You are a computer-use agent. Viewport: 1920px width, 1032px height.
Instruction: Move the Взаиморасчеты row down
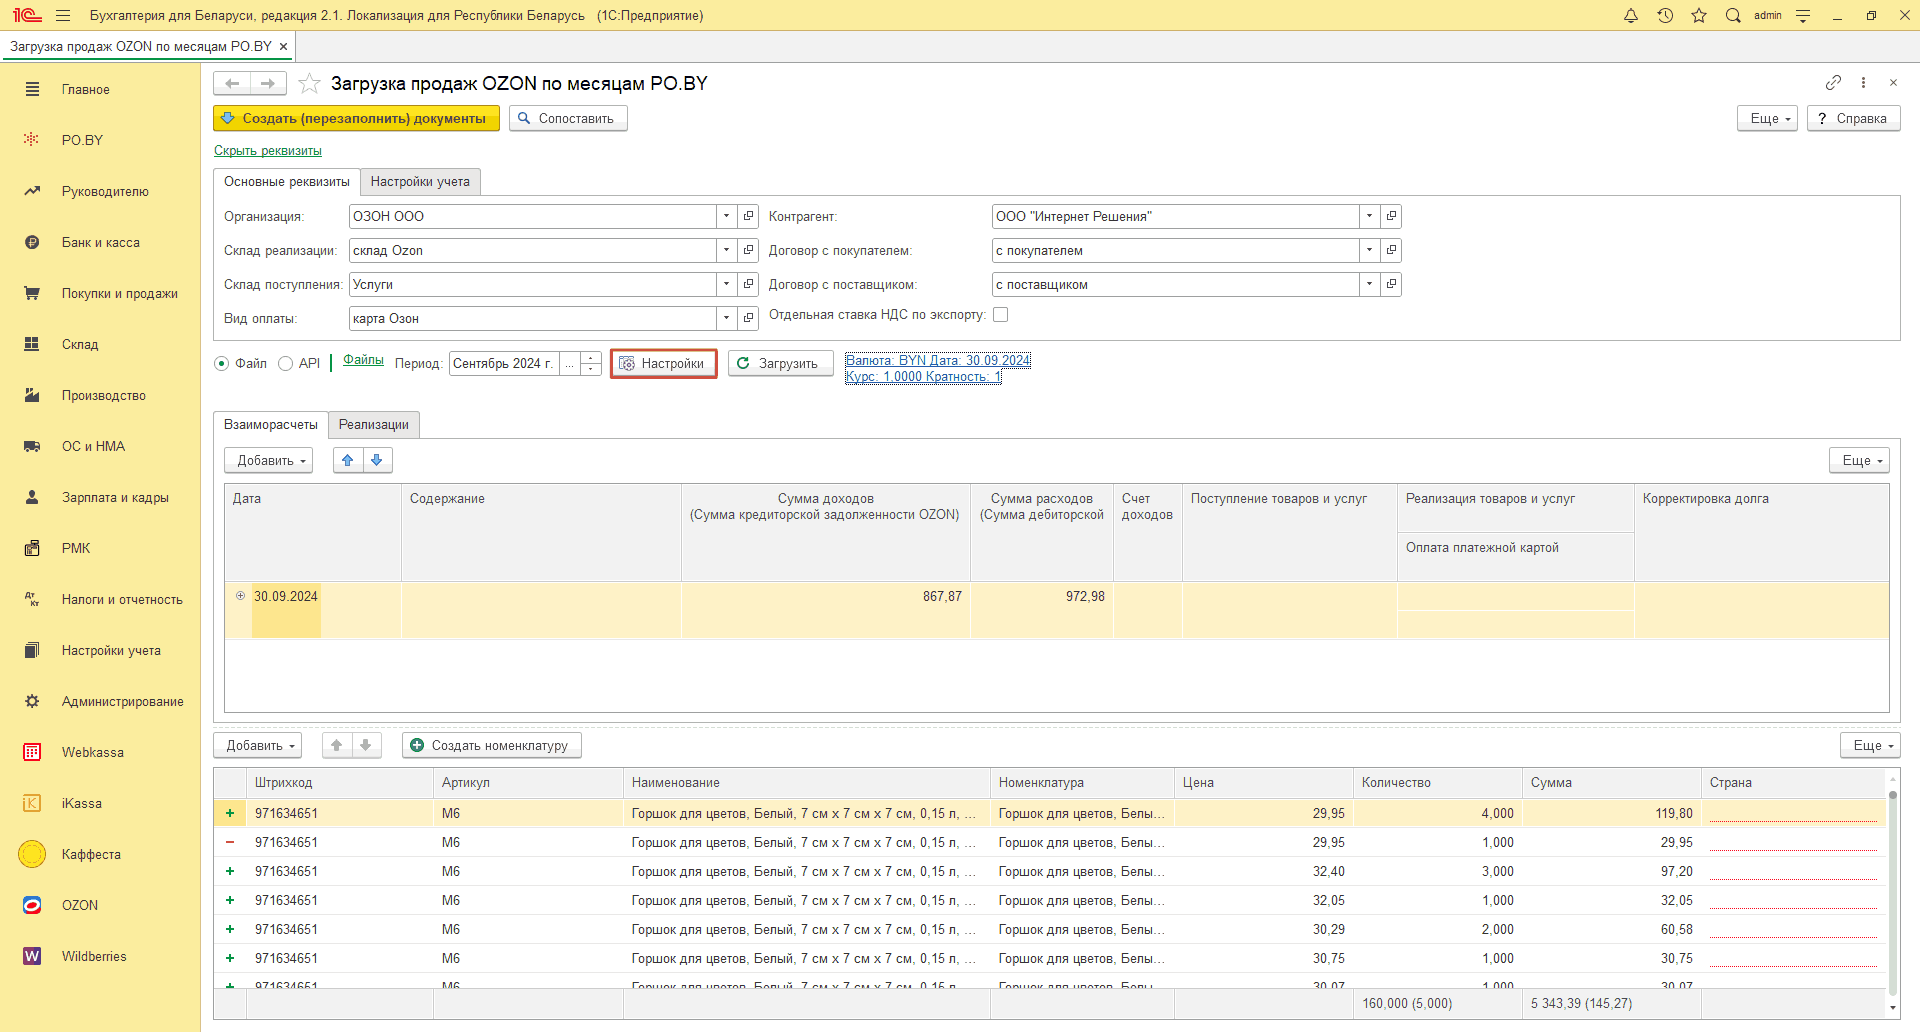pyautogui.click(x=377, y=460)
